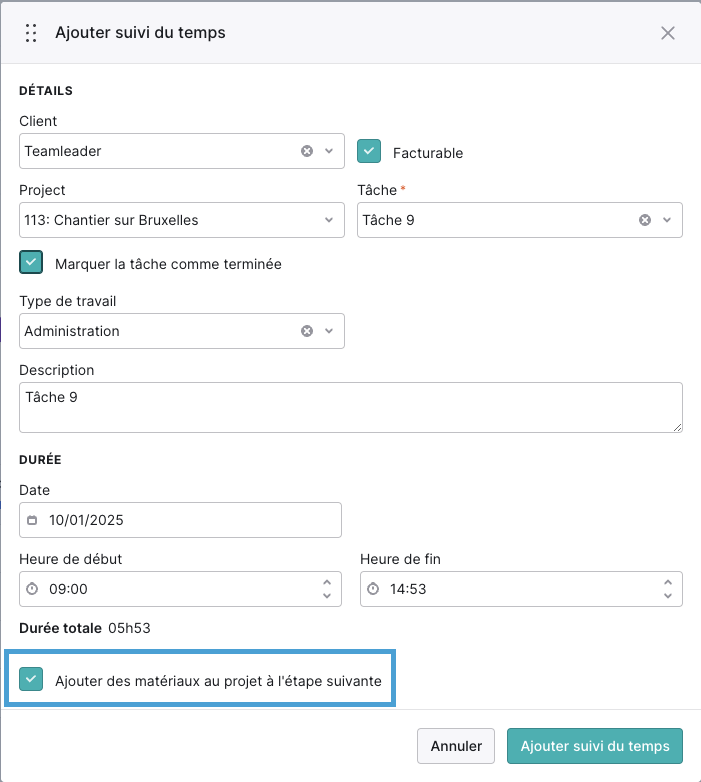Click the calendar icon in Date field

click(32, 520)
